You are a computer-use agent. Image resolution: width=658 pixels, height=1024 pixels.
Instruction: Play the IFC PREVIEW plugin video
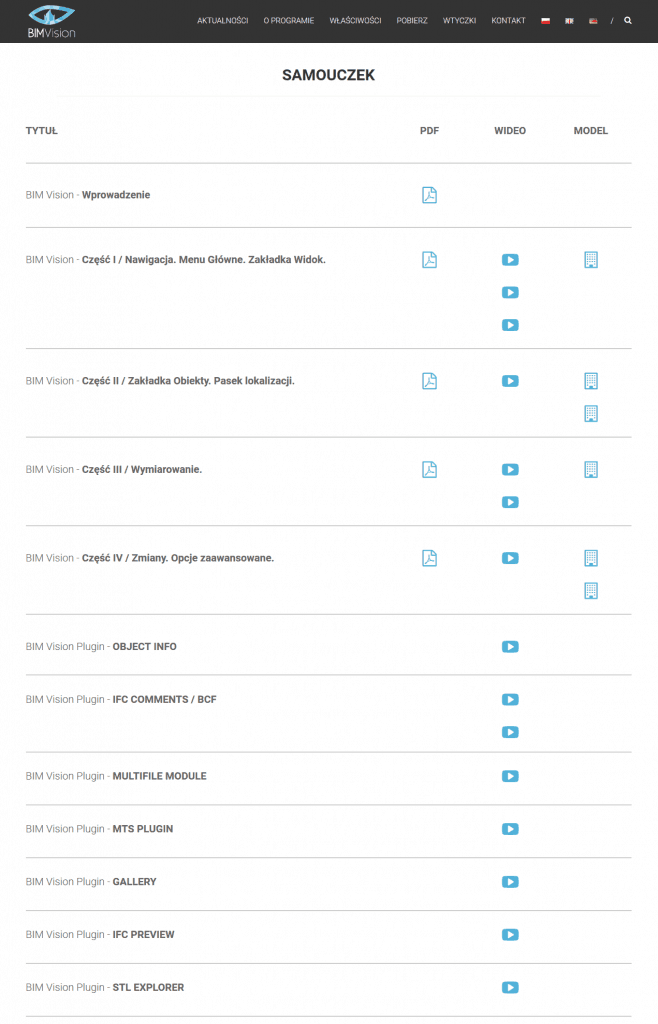click(510, 935)
